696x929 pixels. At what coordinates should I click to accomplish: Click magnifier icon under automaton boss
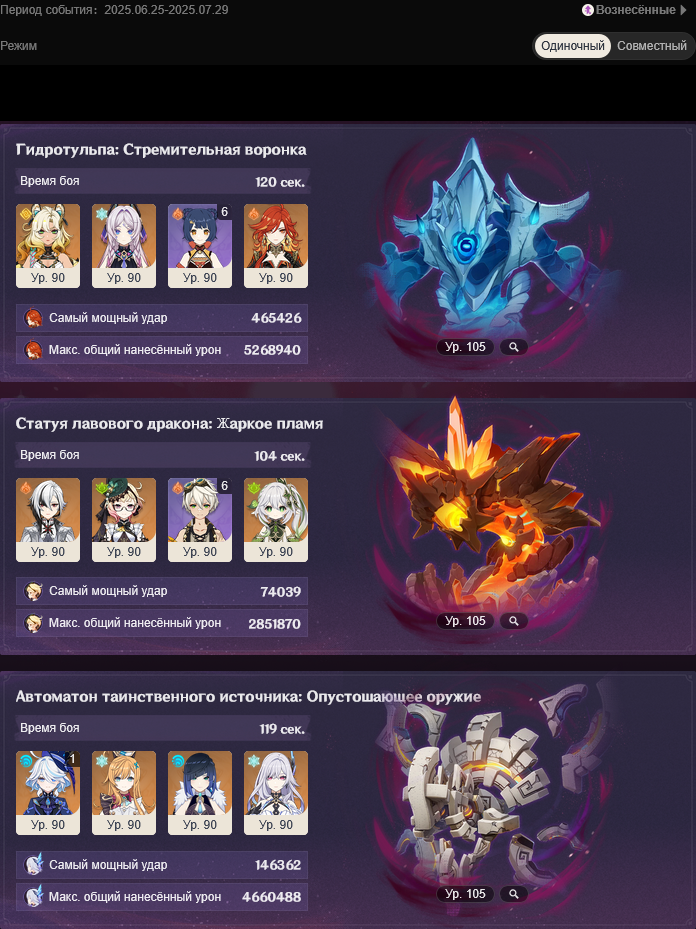coord(514,894)
